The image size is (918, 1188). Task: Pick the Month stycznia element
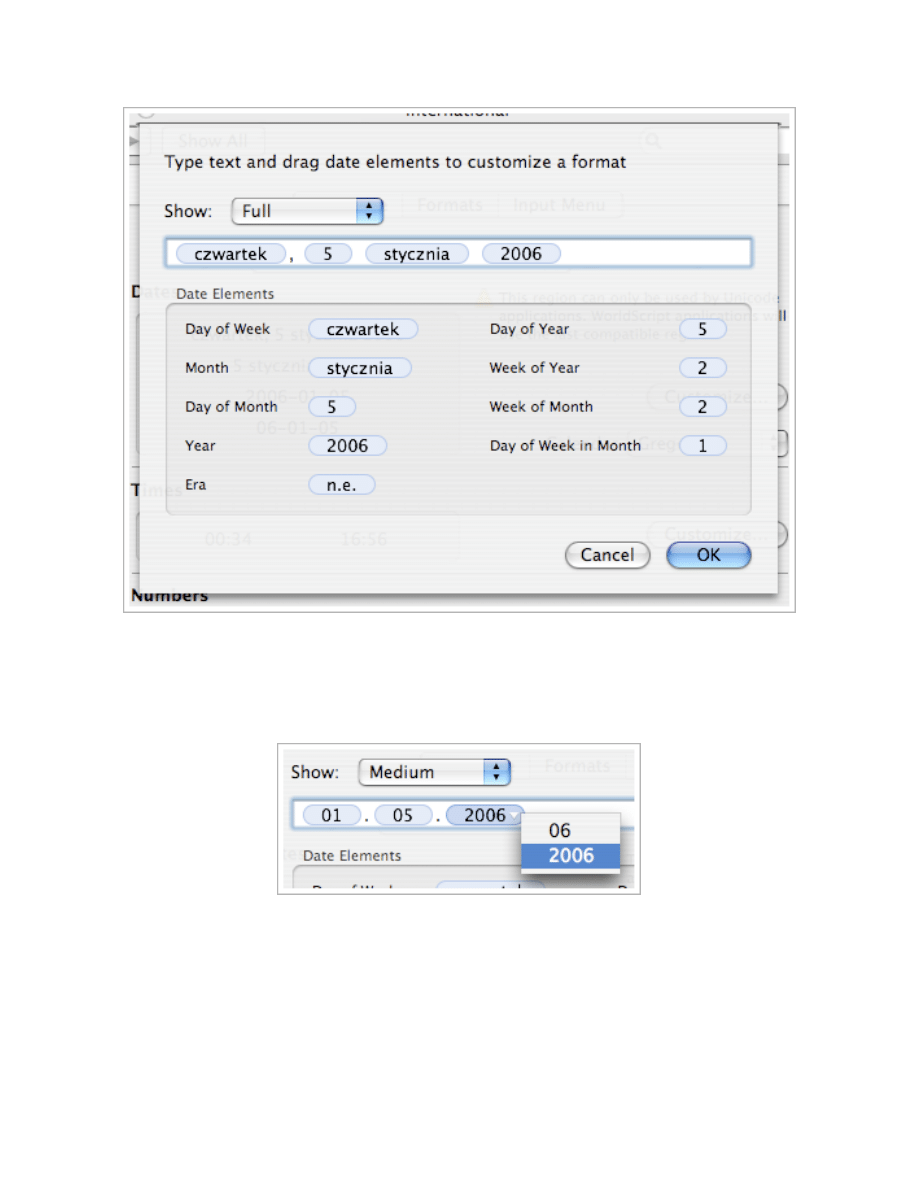(360, 368)
